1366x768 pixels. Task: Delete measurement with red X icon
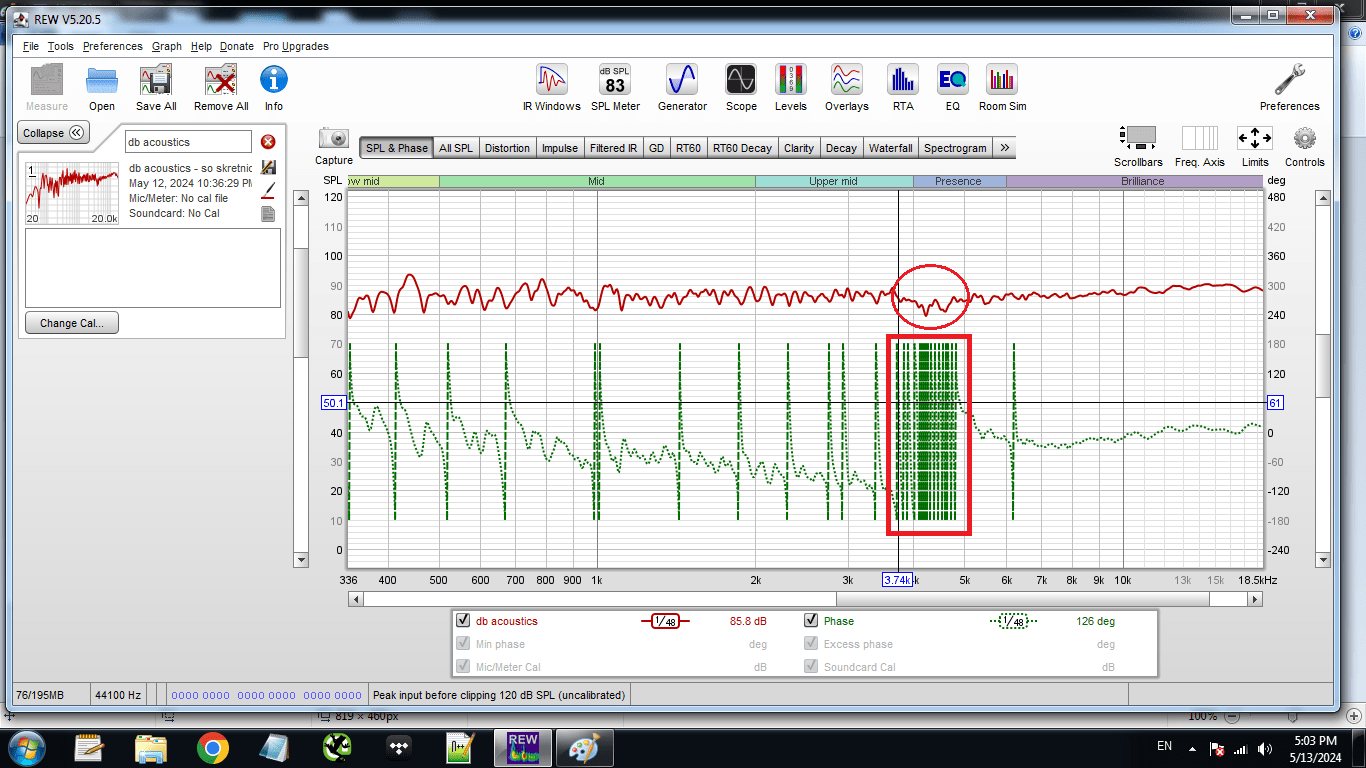268,142
